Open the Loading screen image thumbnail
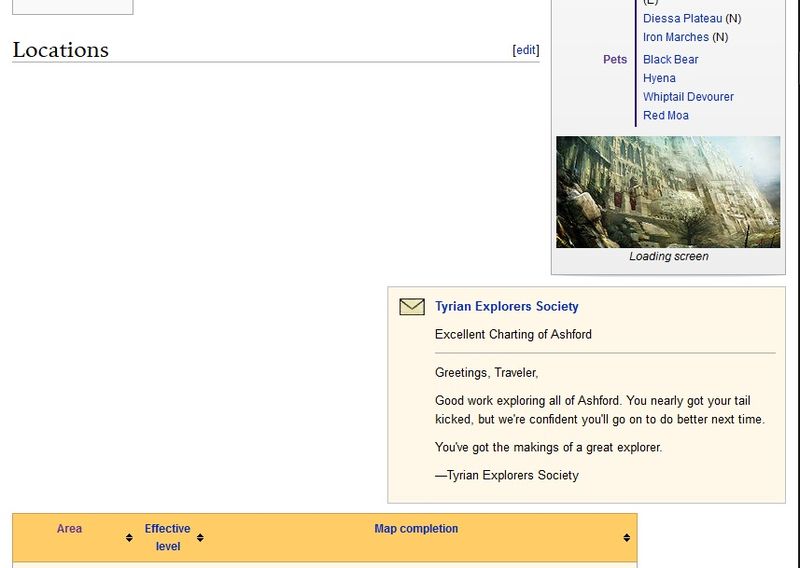This screenshot has width=800, height=568. [x=668, y=192]
